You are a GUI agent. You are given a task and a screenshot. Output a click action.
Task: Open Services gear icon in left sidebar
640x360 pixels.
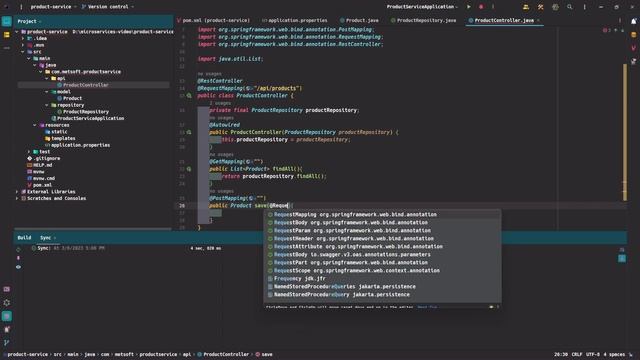7,302
